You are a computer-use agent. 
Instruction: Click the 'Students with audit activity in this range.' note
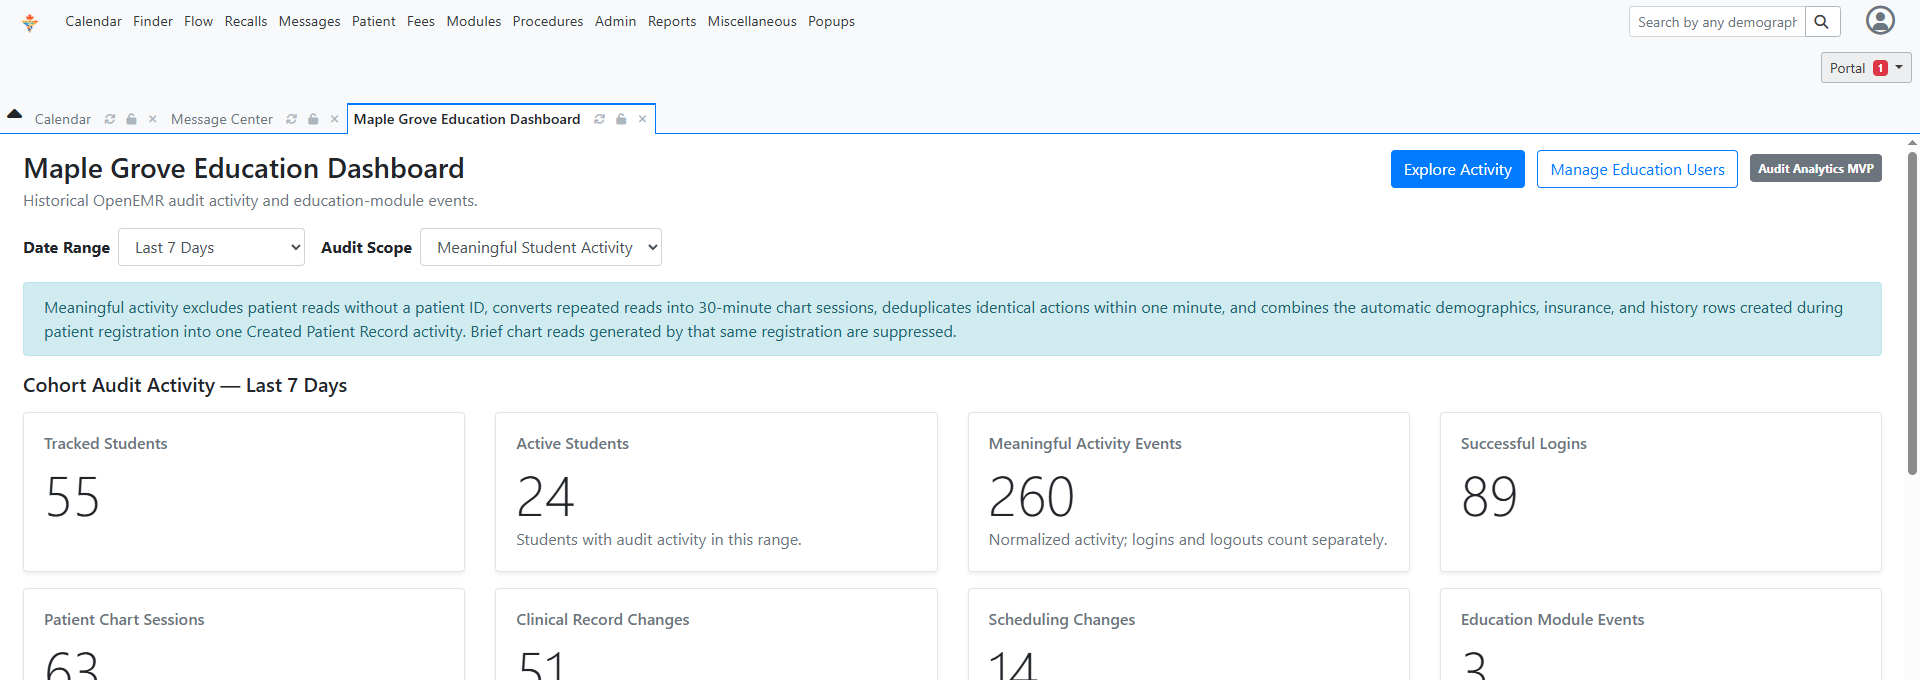pos(659,539)
